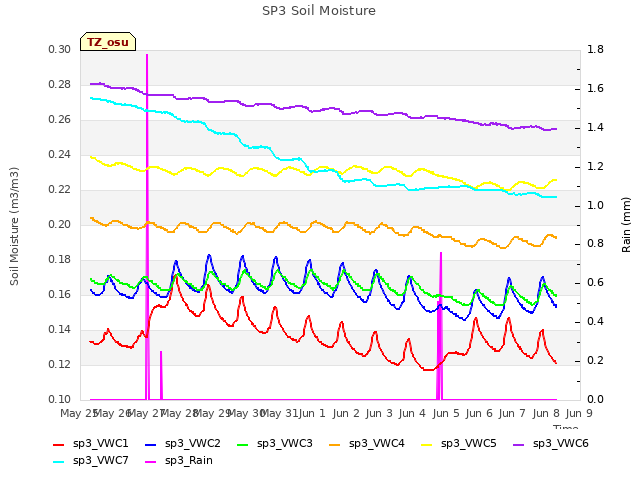Select the sp3_VWC3 legend label
This screenshot has width=640, height=480.
point(284,444)
